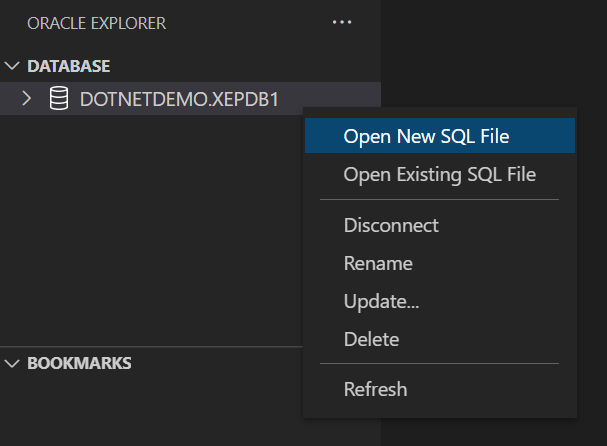Select Open Existing SQL File
This screenshot has height=446, width=607.
tap(439, 175)
